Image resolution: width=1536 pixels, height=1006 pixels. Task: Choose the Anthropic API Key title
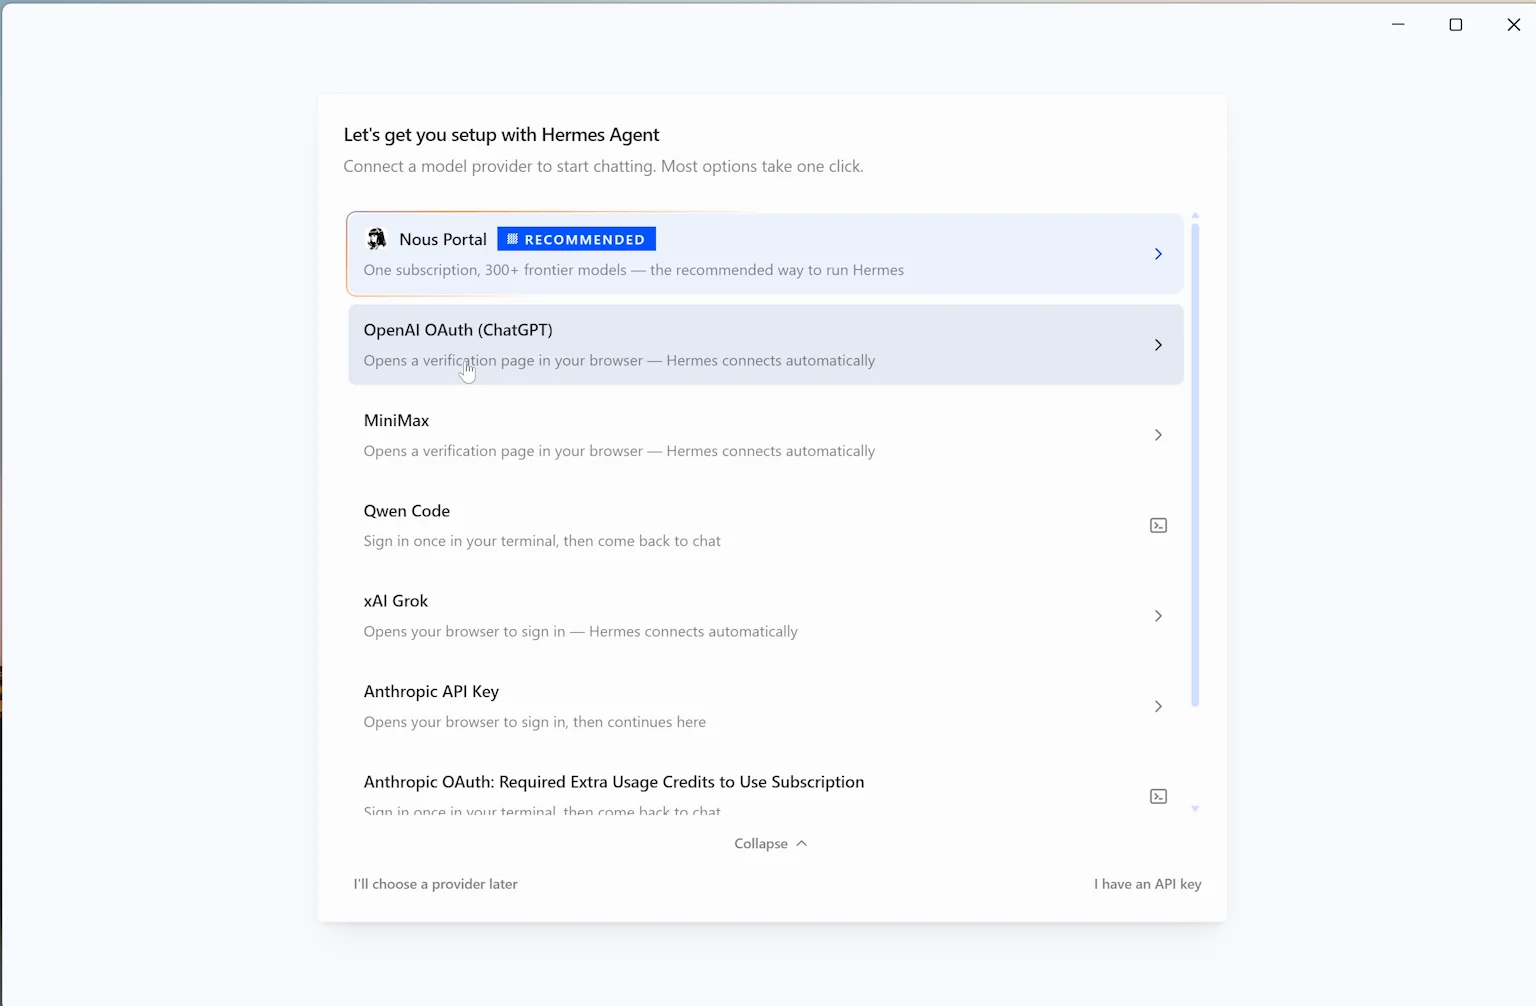(431, 691)
